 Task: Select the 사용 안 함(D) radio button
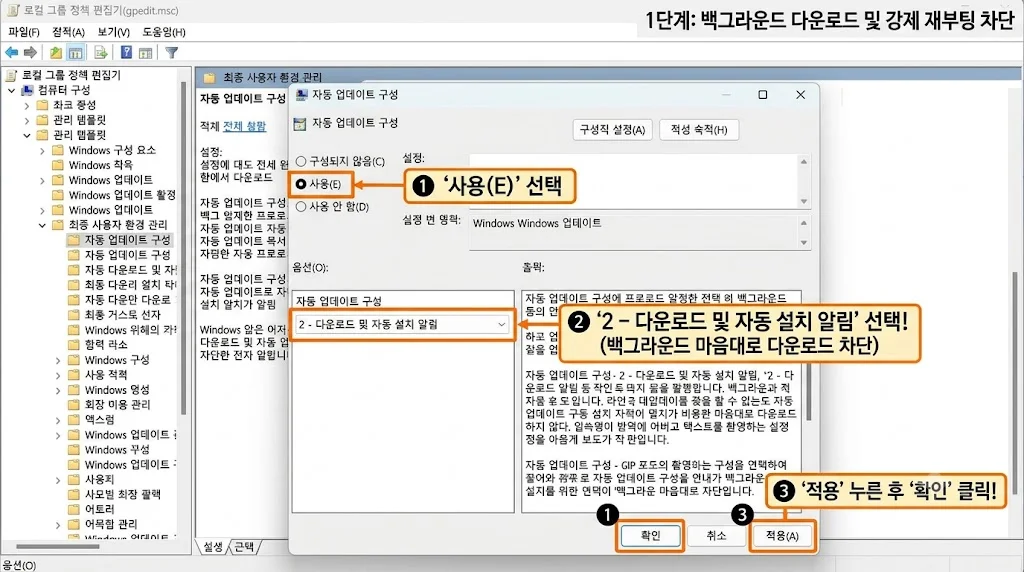click(301, 206)
